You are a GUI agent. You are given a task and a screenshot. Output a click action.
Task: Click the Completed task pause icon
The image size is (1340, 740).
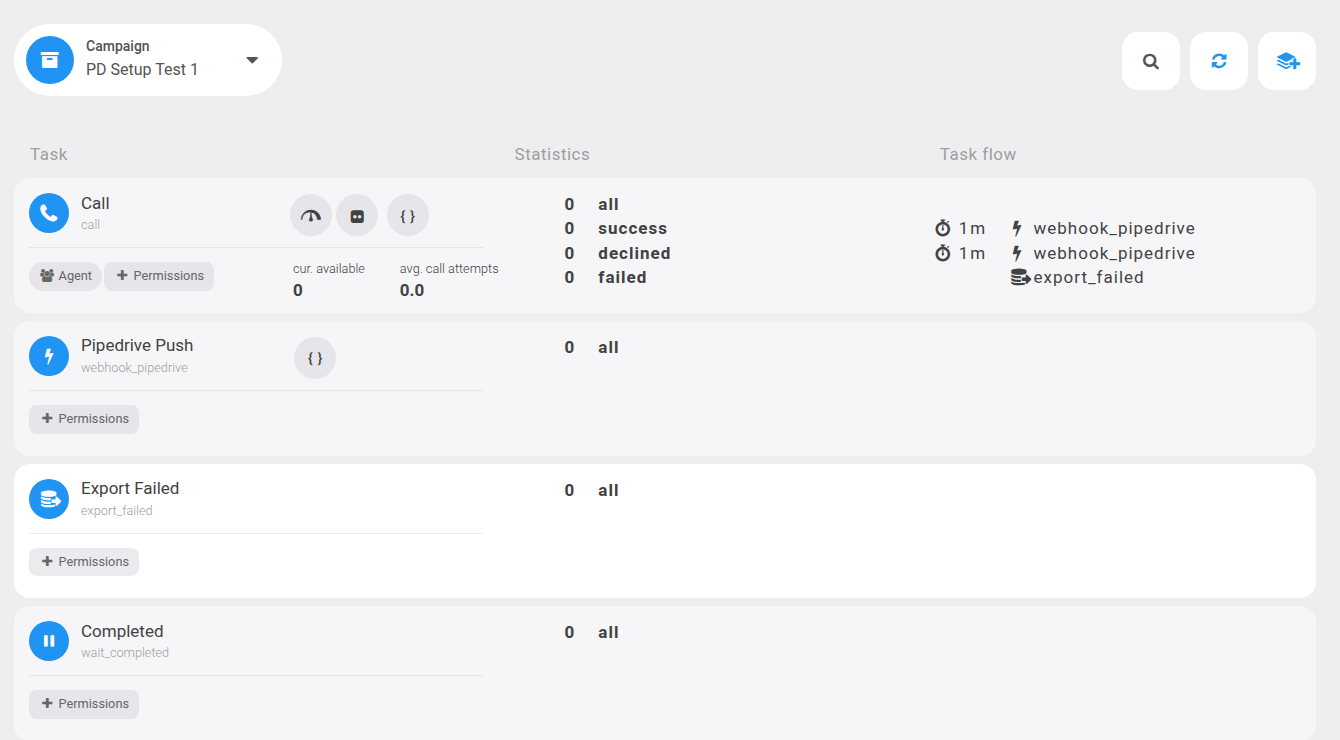coord(49,641)
